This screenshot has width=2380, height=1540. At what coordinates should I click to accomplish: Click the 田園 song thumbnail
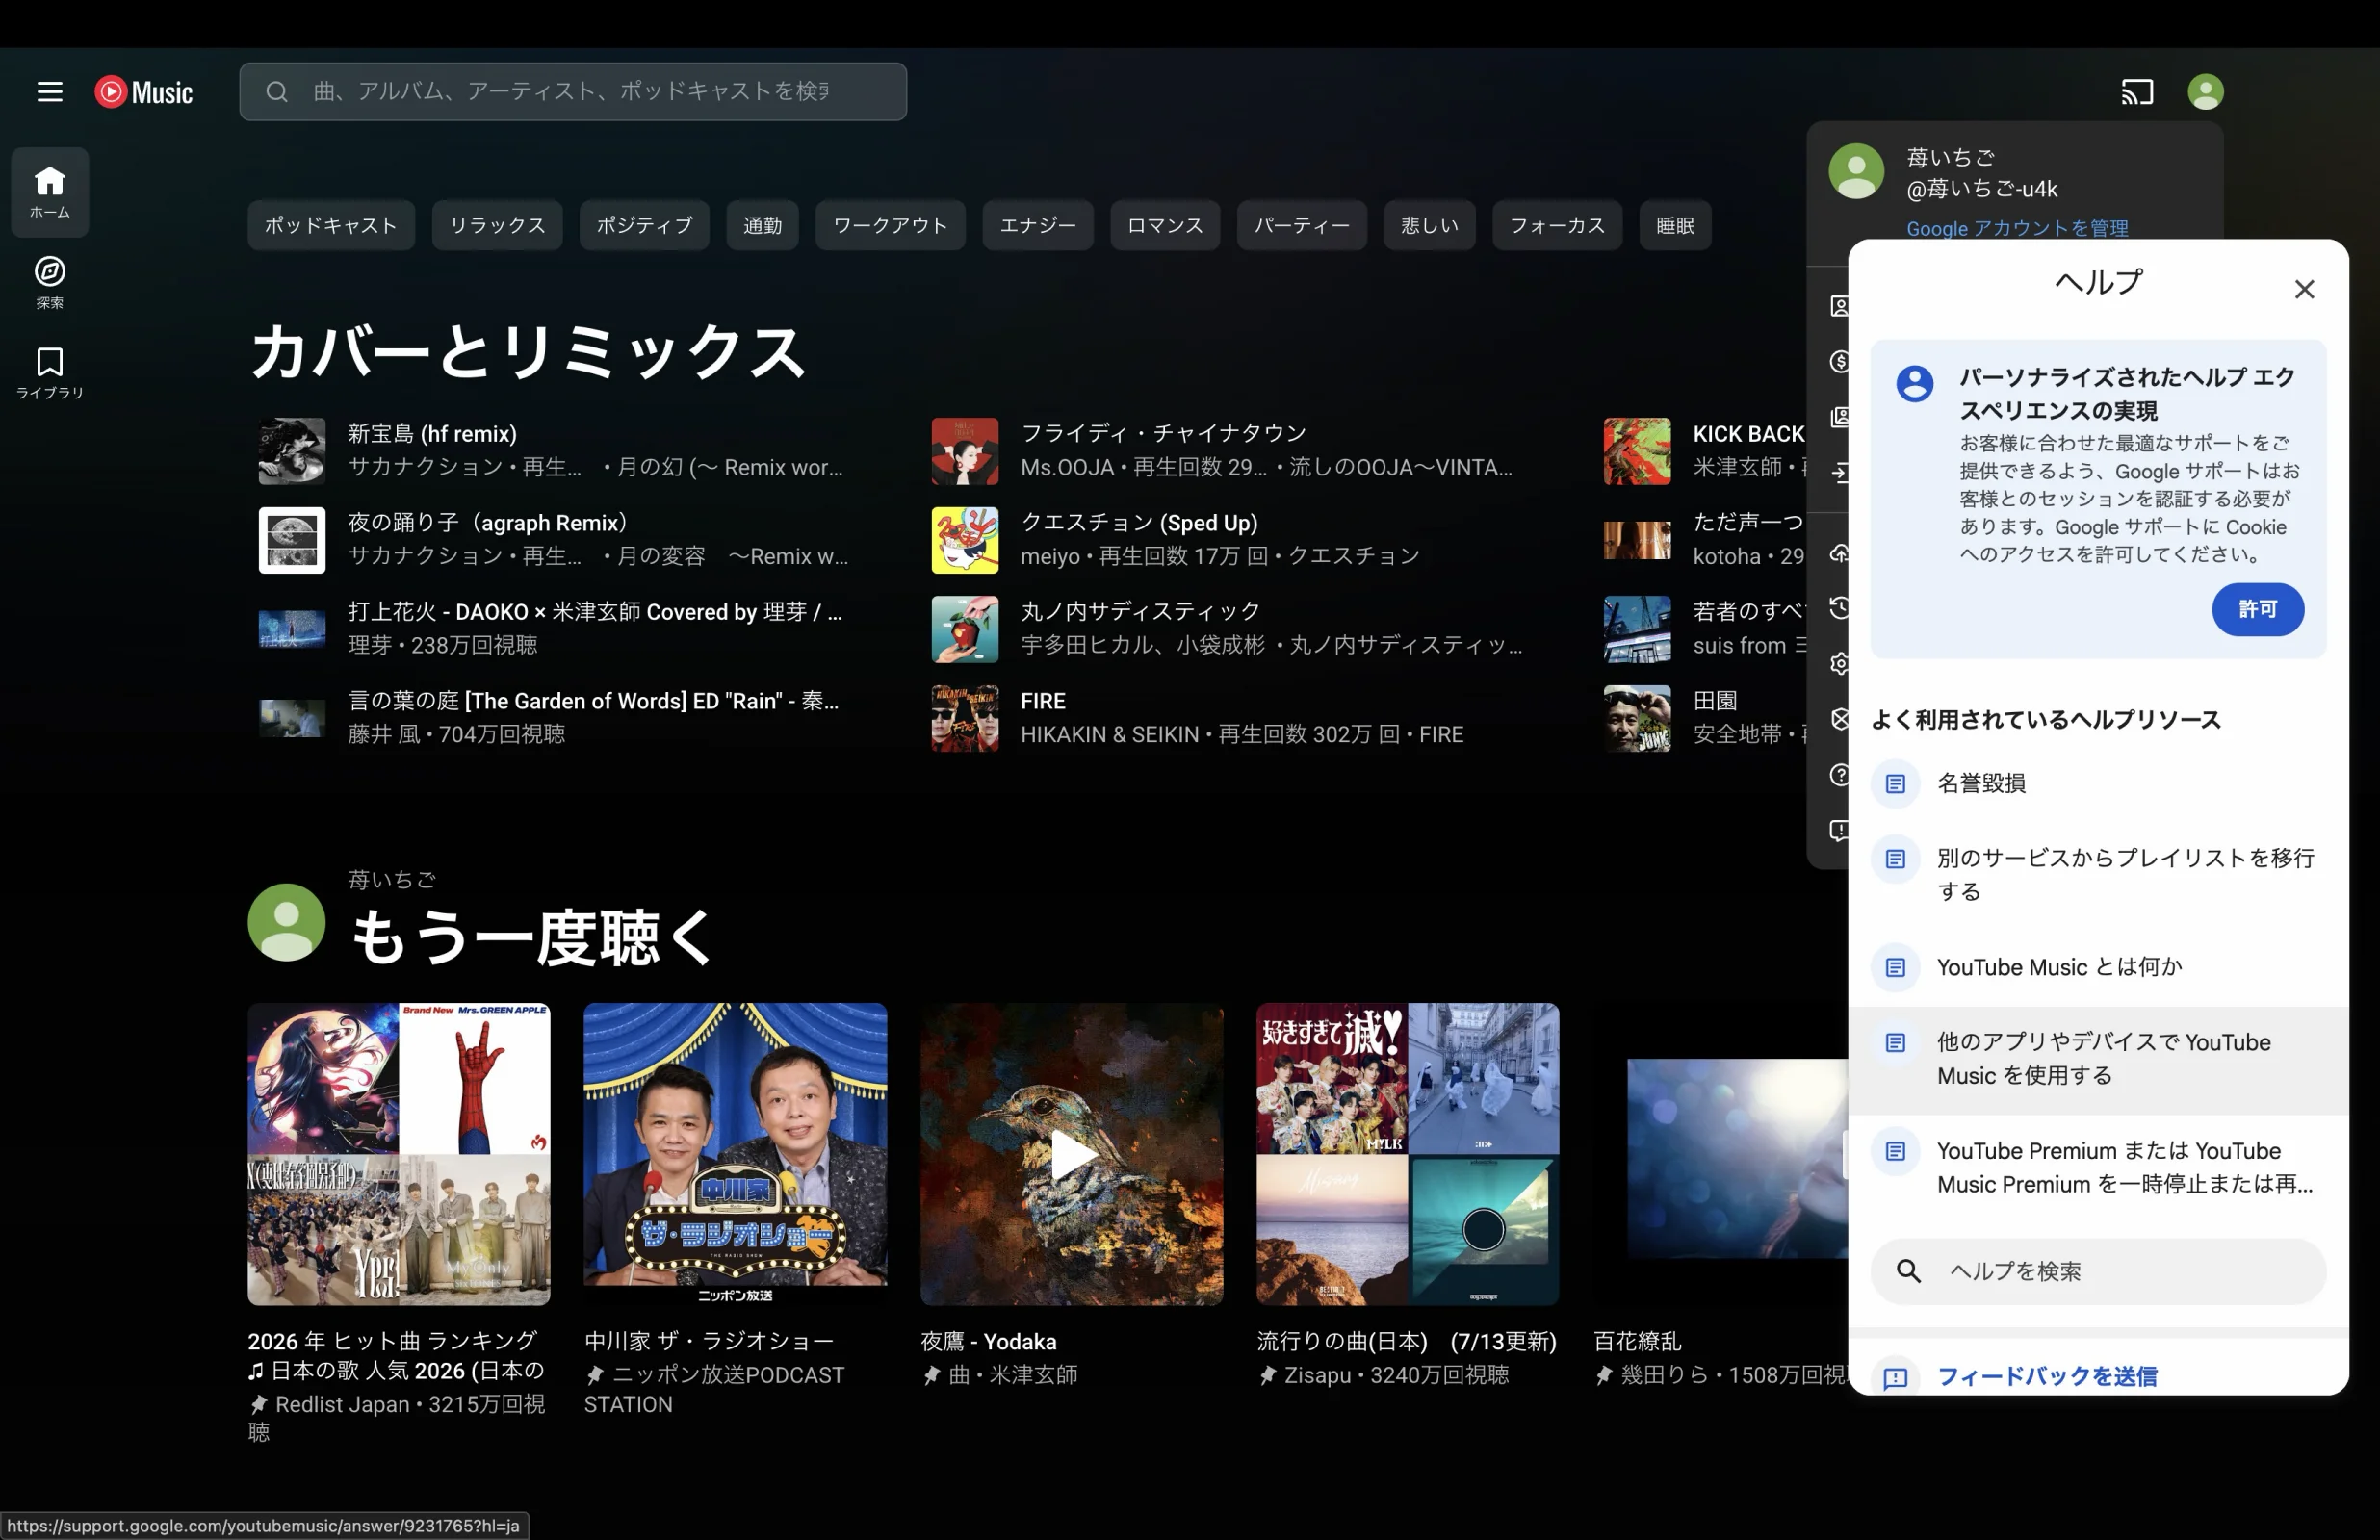point(1637,718)
